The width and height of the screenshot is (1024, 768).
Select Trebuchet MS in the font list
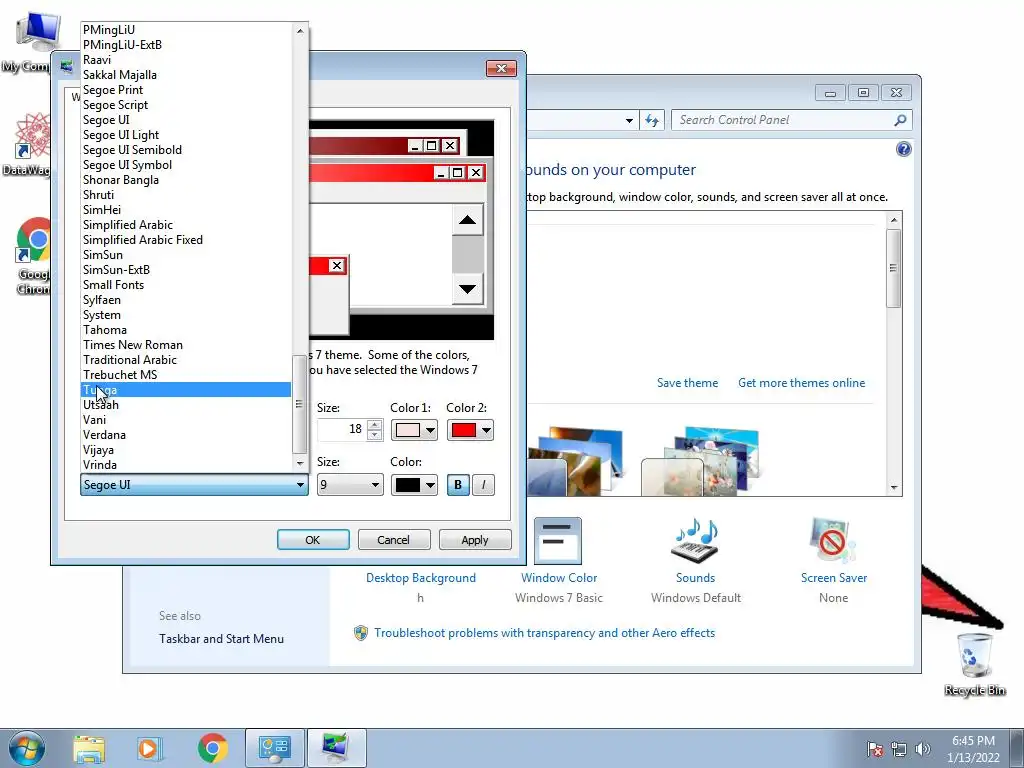click(x=185, y=375)
